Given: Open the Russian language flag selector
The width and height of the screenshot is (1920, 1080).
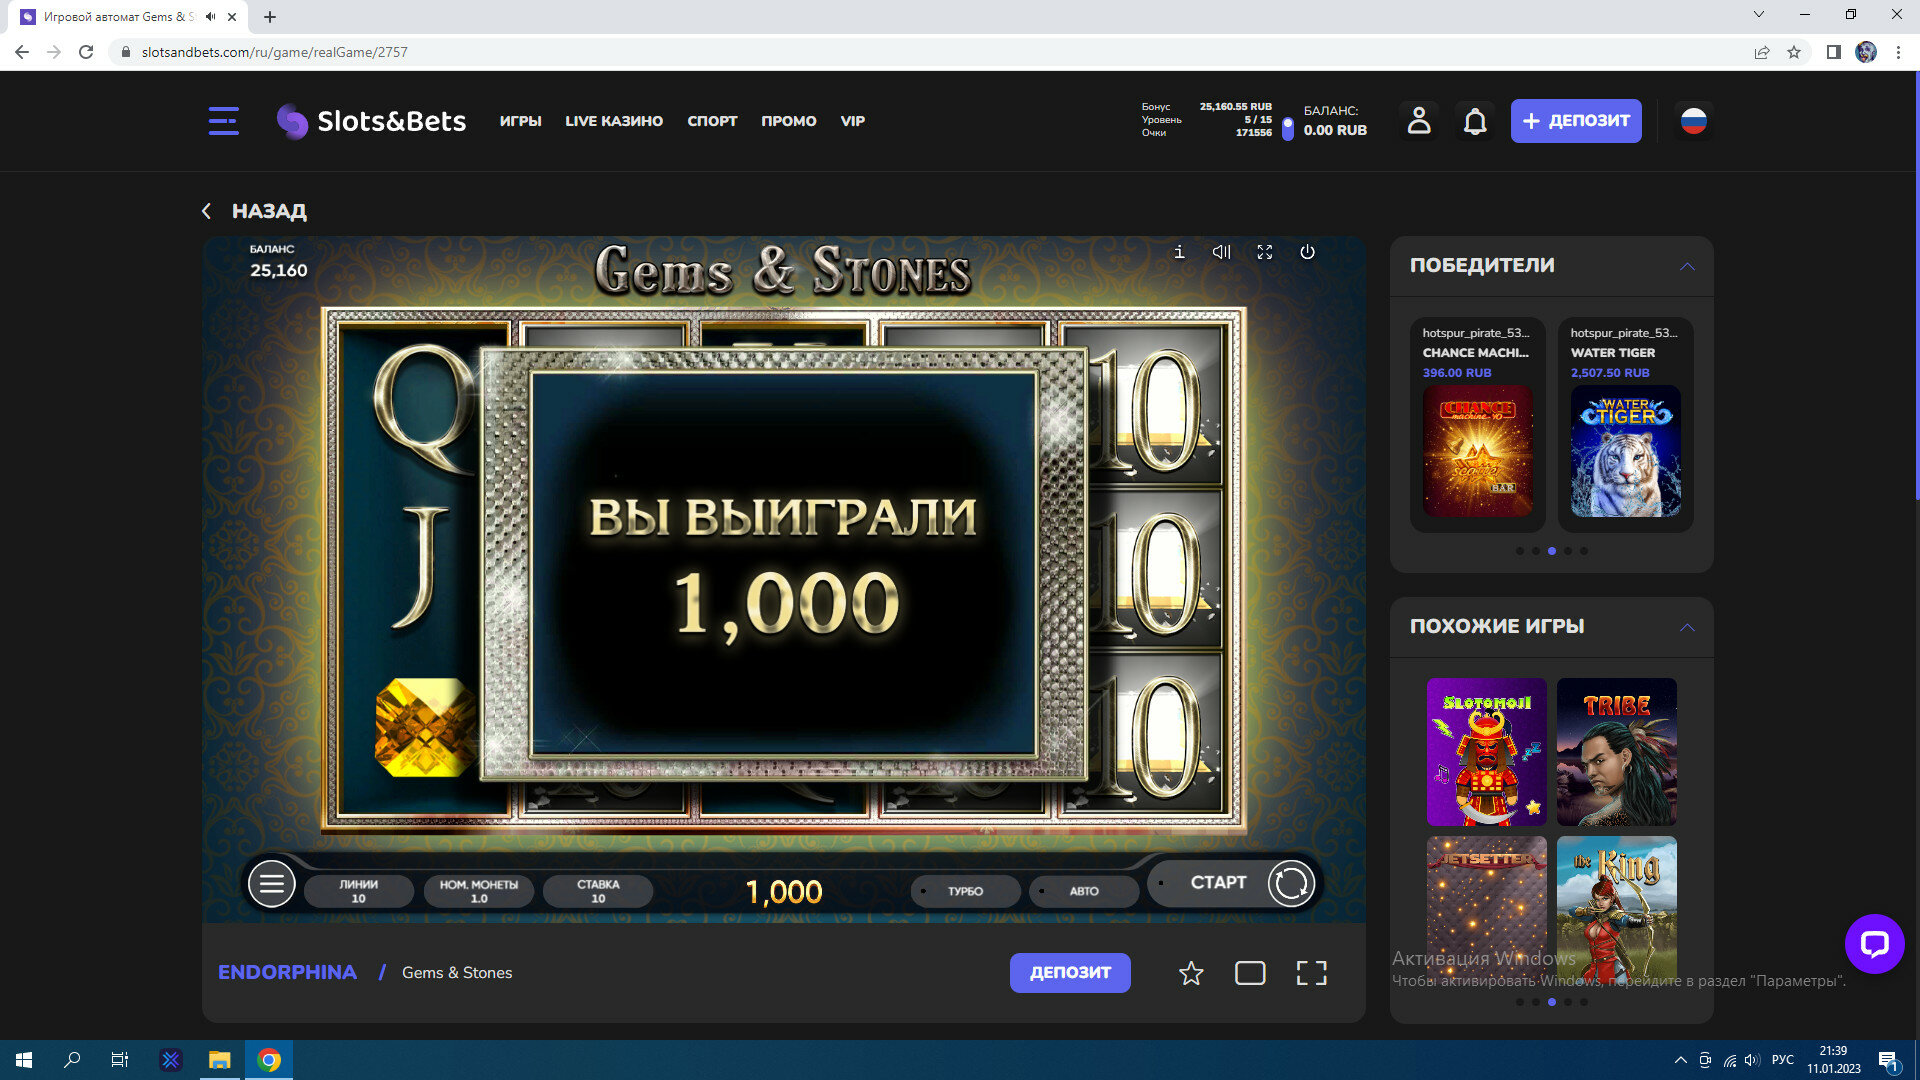Looking at the screenshot, I should pos(1693,121).
